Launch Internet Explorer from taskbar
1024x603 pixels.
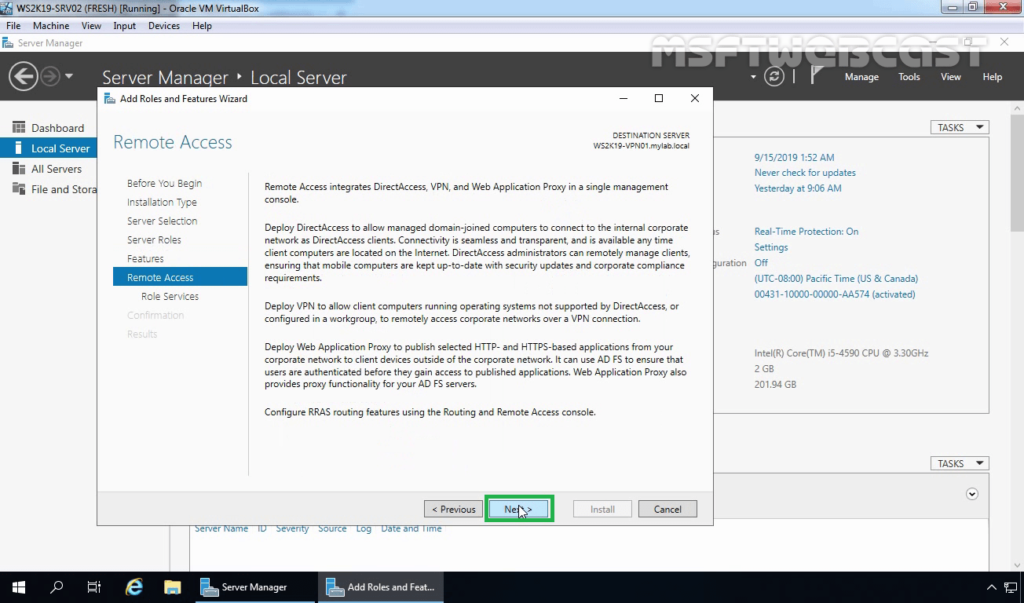coord(134,587)
